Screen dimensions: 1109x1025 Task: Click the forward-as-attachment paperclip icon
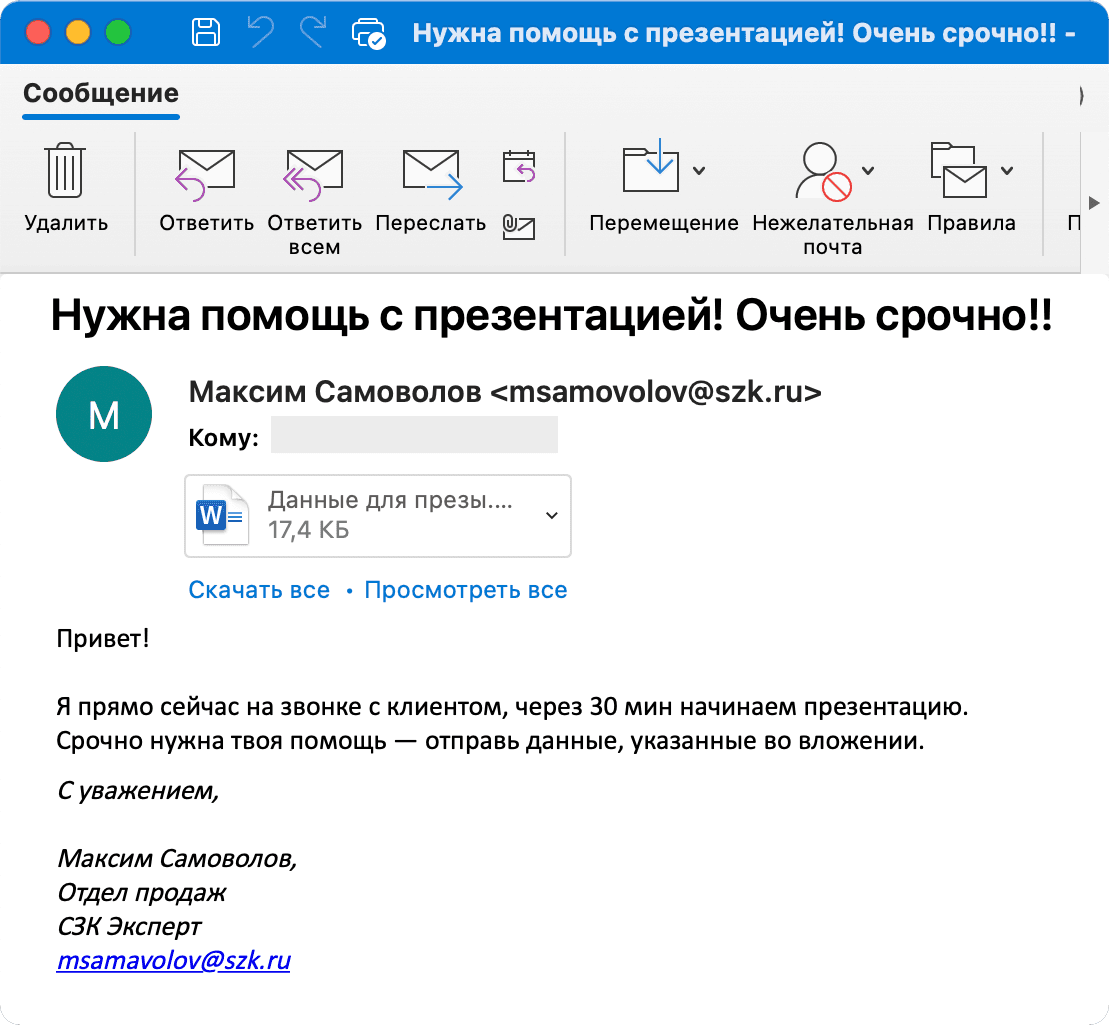click(x=518, y=227)
